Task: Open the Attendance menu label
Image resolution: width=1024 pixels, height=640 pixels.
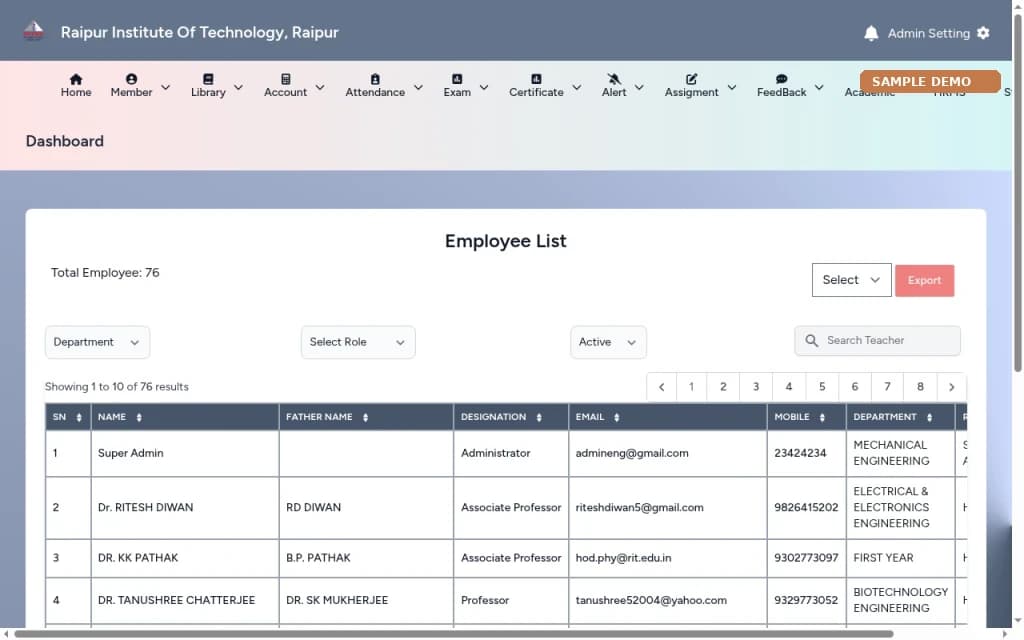Action: [375, 93]
